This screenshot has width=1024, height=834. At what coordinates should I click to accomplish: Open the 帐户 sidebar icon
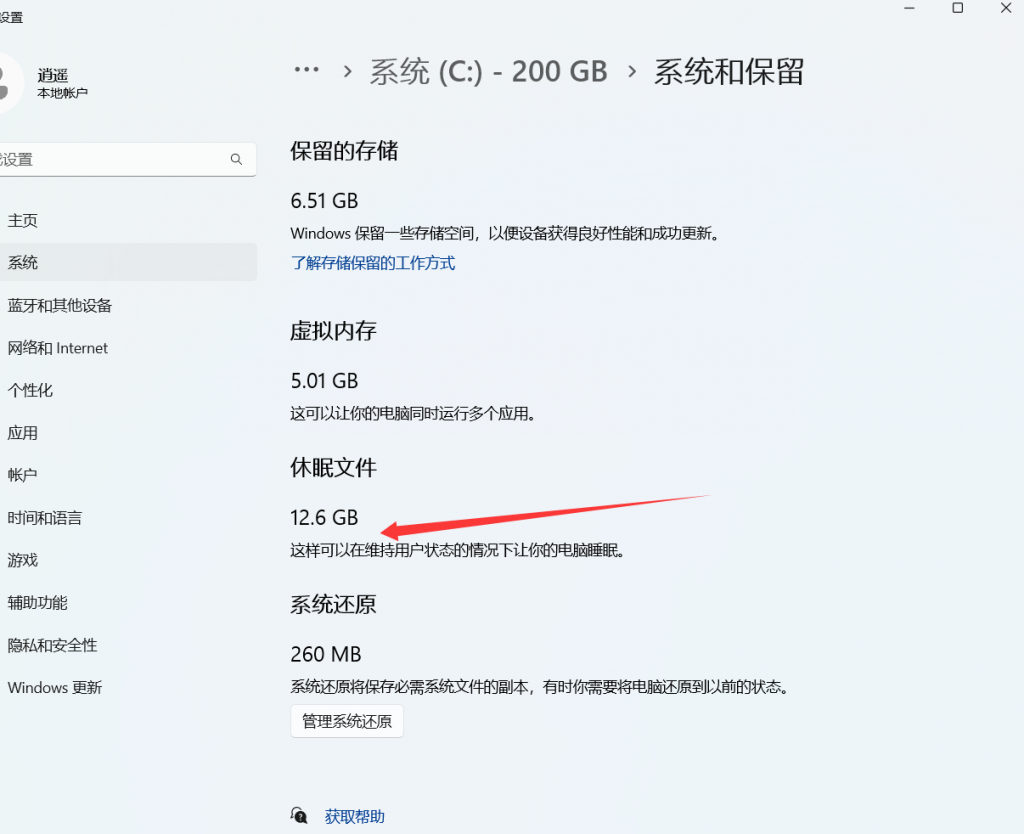(21, 475)
